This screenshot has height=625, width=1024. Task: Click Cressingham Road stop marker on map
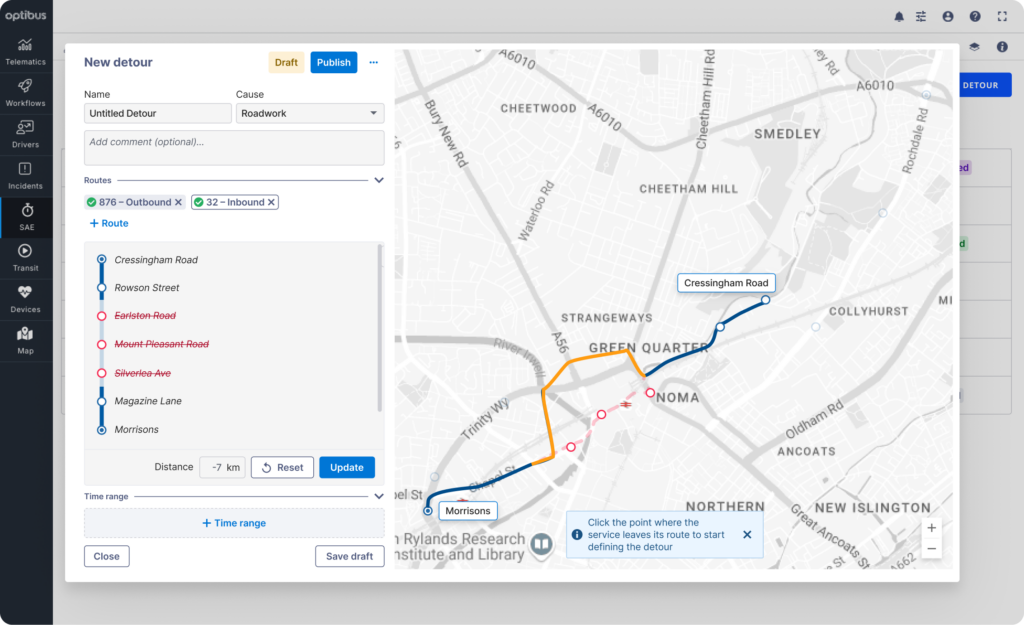coord(765,300)
